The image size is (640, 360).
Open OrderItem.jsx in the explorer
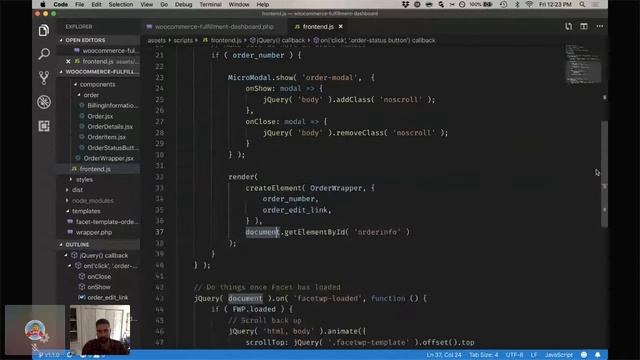tap(106, 137)
